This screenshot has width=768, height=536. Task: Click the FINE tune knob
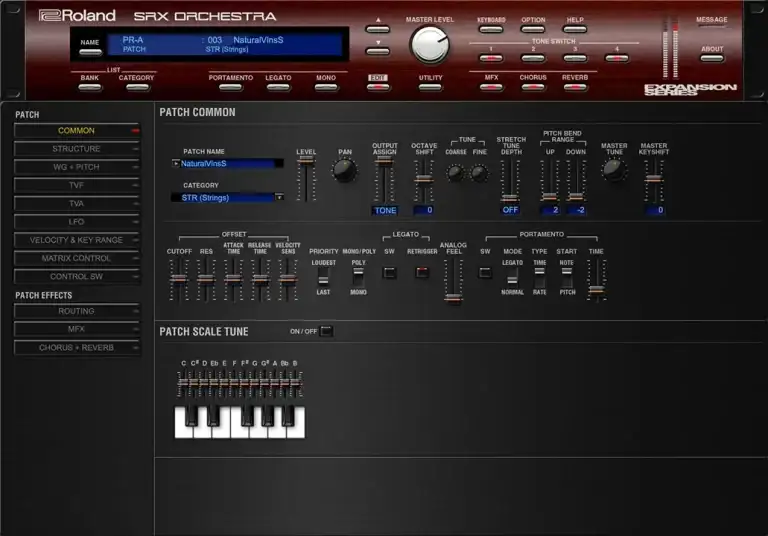479,173
